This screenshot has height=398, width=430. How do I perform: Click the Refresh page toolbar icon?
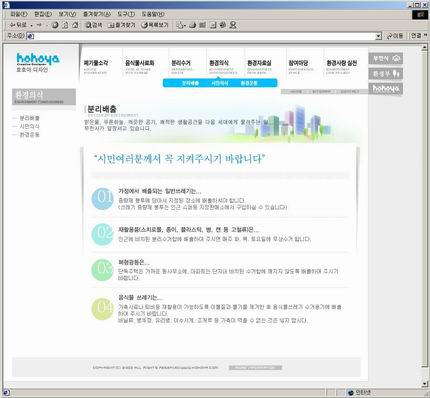pos(65,25)
